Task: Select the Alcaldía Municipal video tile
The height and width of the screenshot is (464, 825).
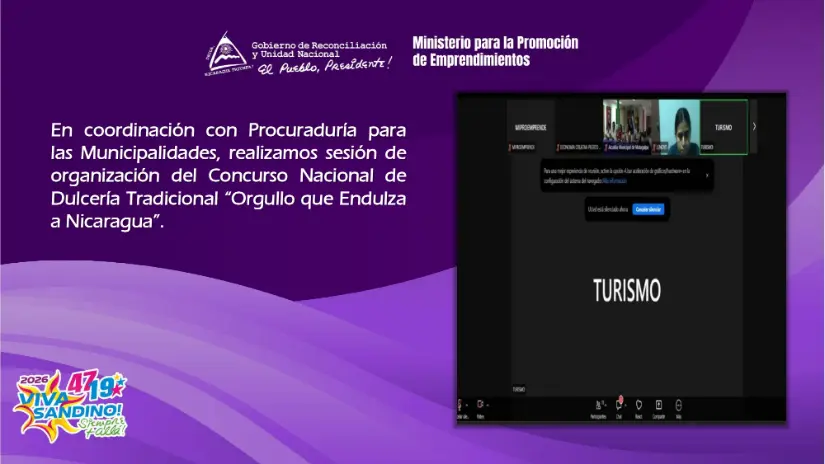Action: point(627,127)
